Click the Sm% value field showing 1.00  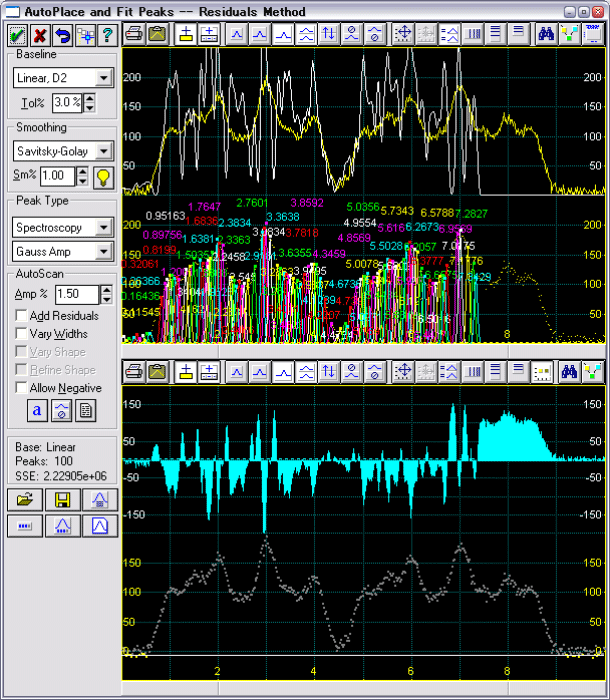click(x=56, y=176)
